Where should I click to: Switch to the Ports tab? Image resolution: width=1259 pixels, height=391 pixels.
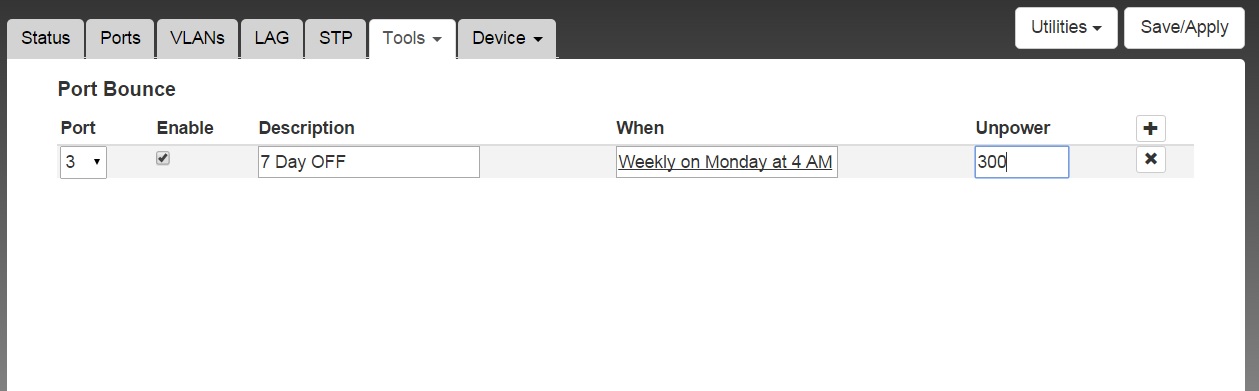tap(120, 39)
